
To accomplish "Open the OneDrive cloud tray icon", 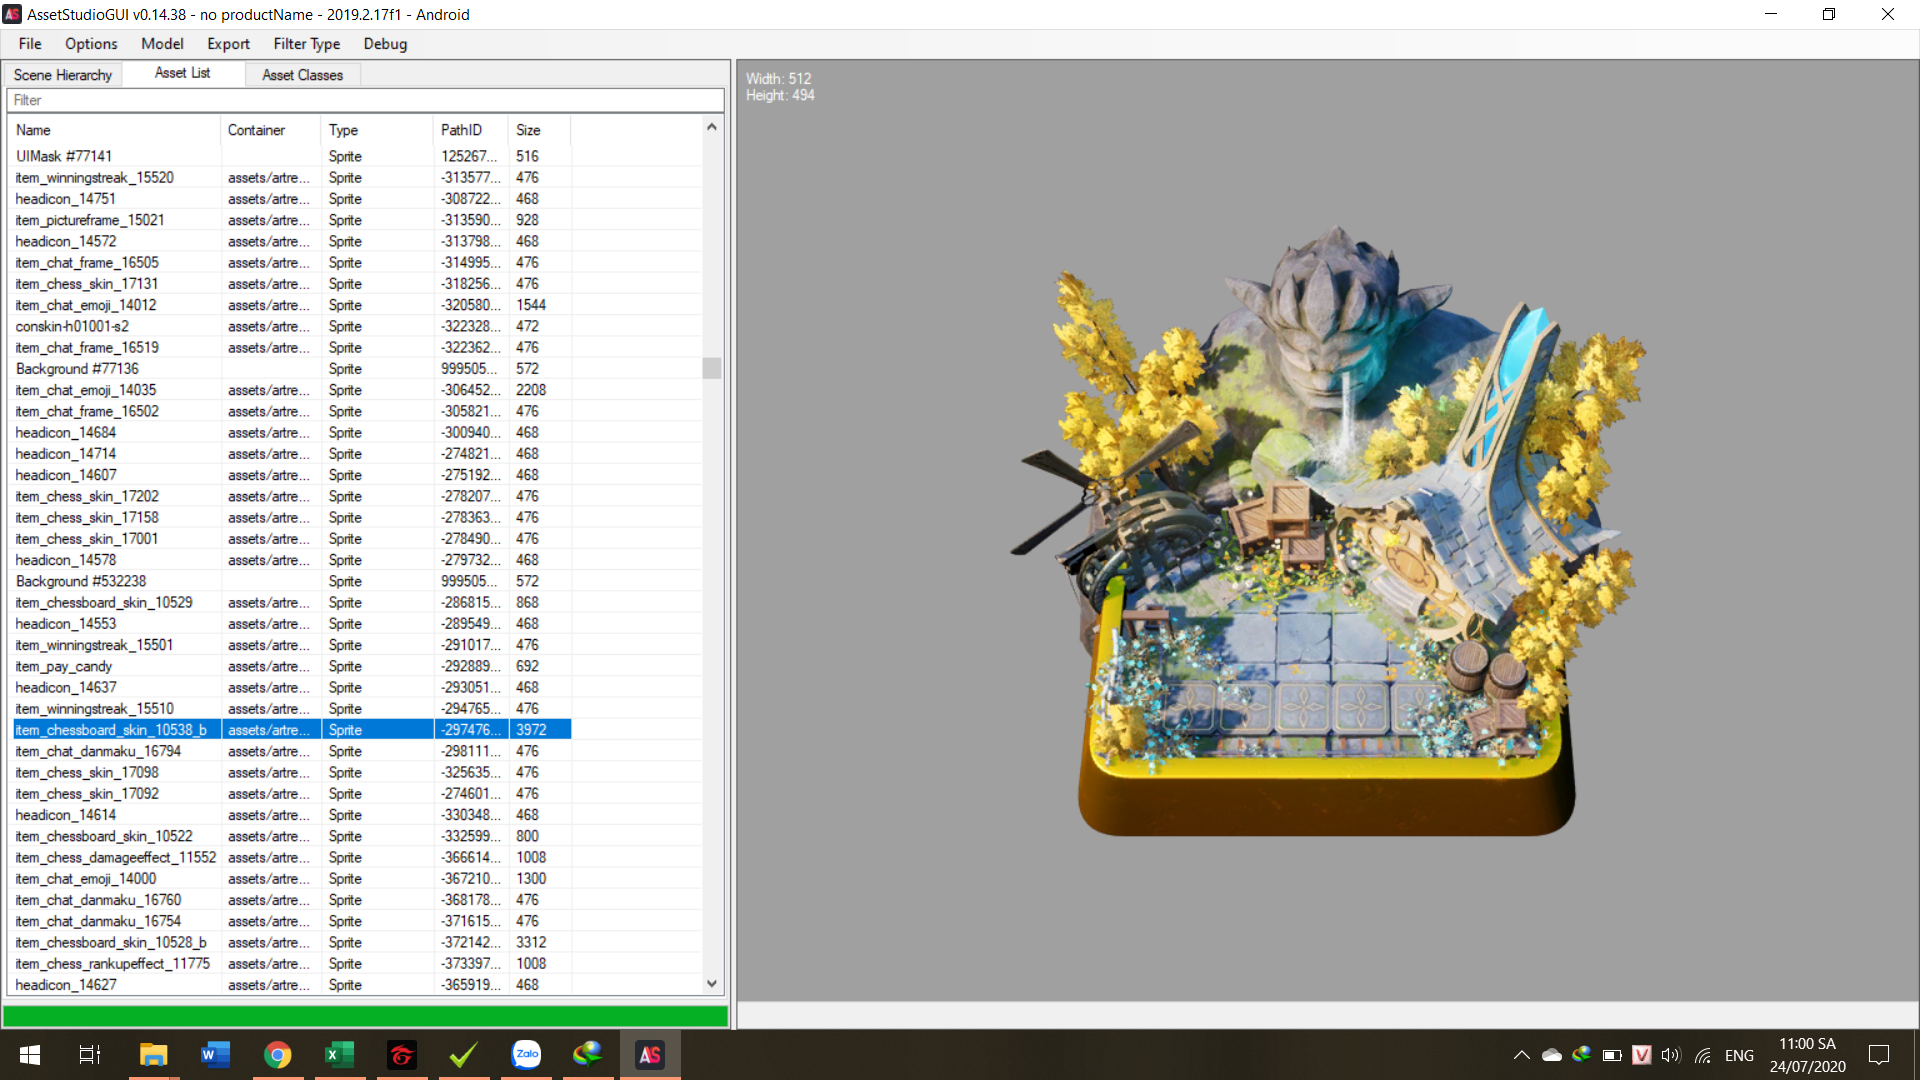I will (x=1552, y=1055).
